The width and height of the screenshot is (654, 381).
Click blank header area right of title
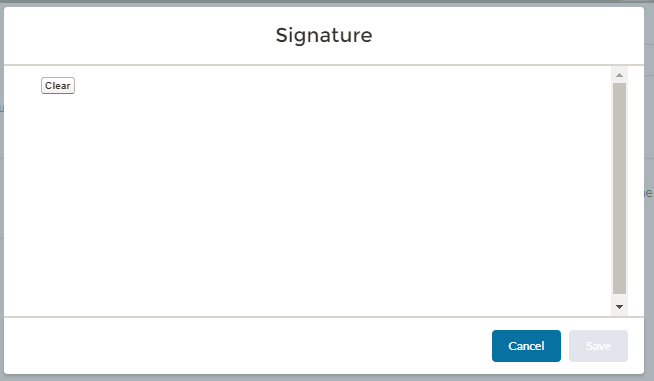click(x=508, y=35)
